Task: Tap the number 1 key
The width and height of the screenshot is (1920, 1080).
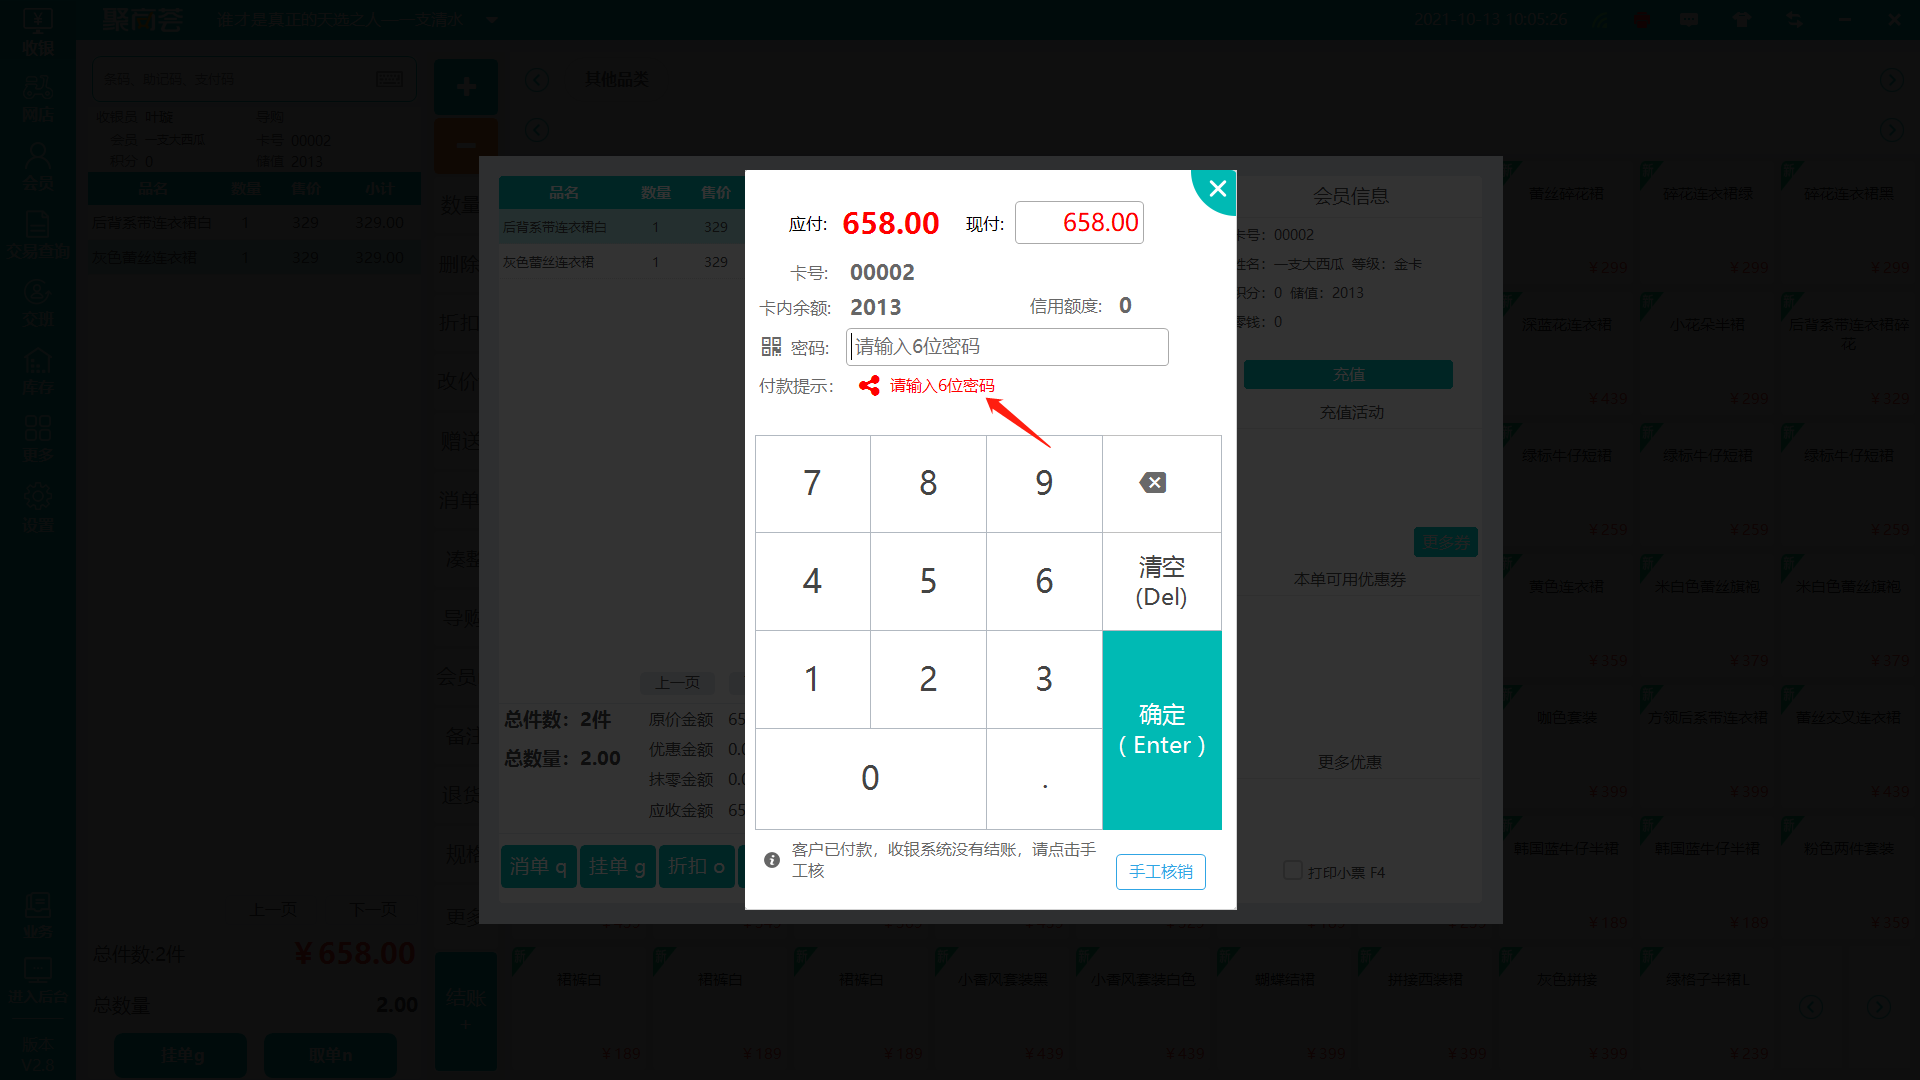Action: (x=812, y=679)
